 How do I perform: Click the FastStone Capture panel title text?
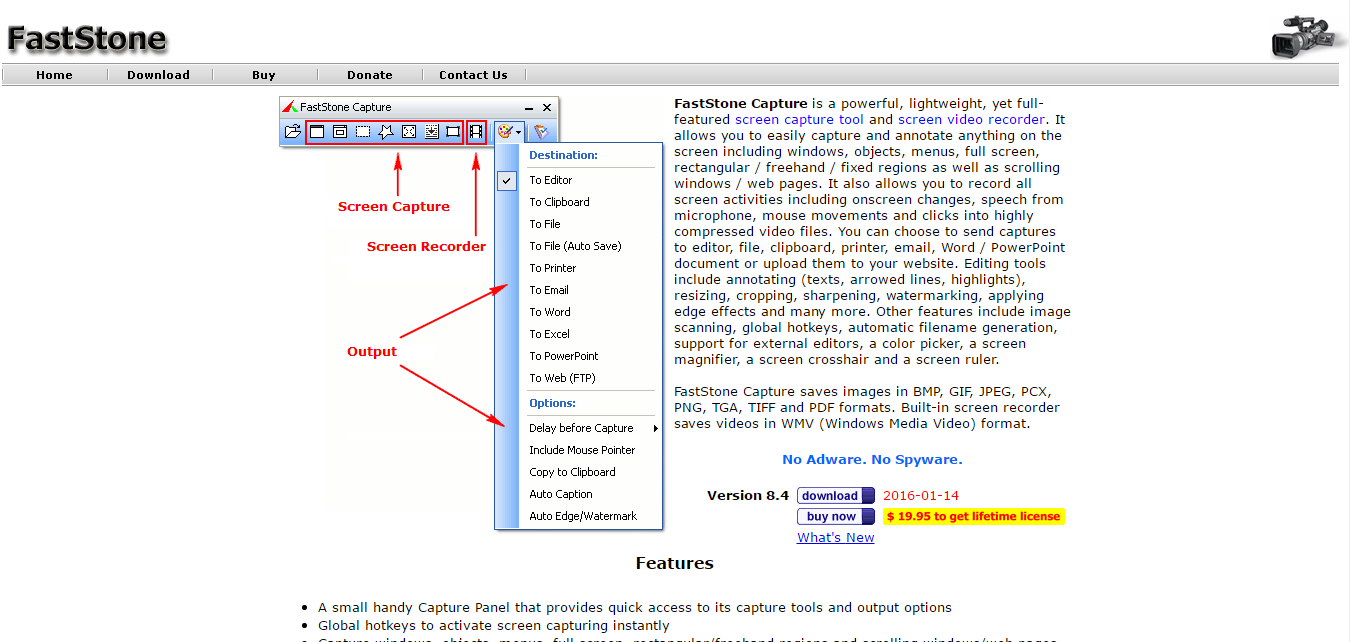point(346,107)
